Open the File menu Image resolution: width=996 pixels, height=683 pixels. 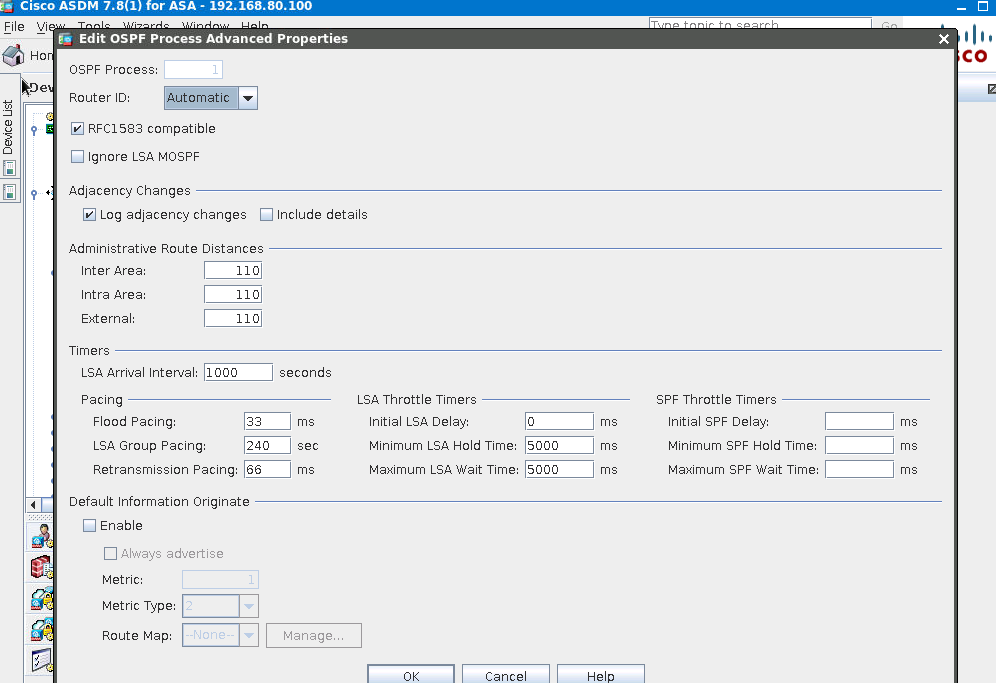tap(14, 27)
